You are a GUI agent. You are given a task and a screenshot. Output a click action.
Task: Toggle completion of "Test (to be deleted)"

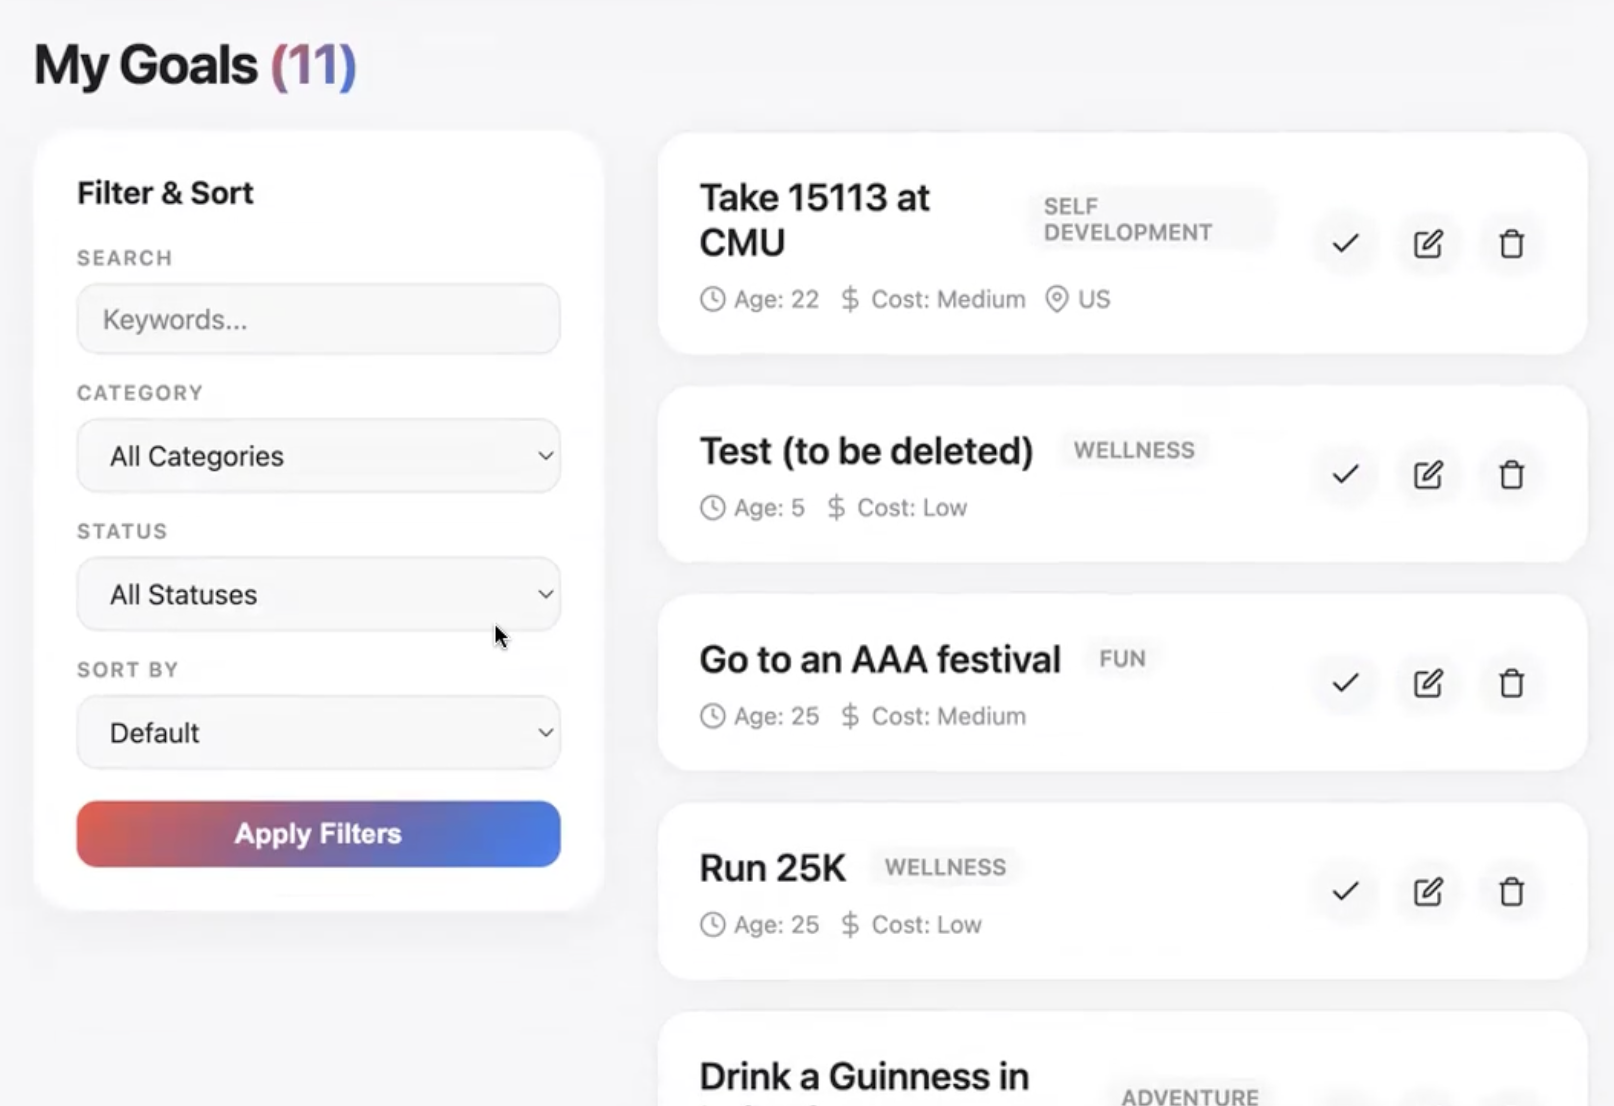coord(1345,475)
